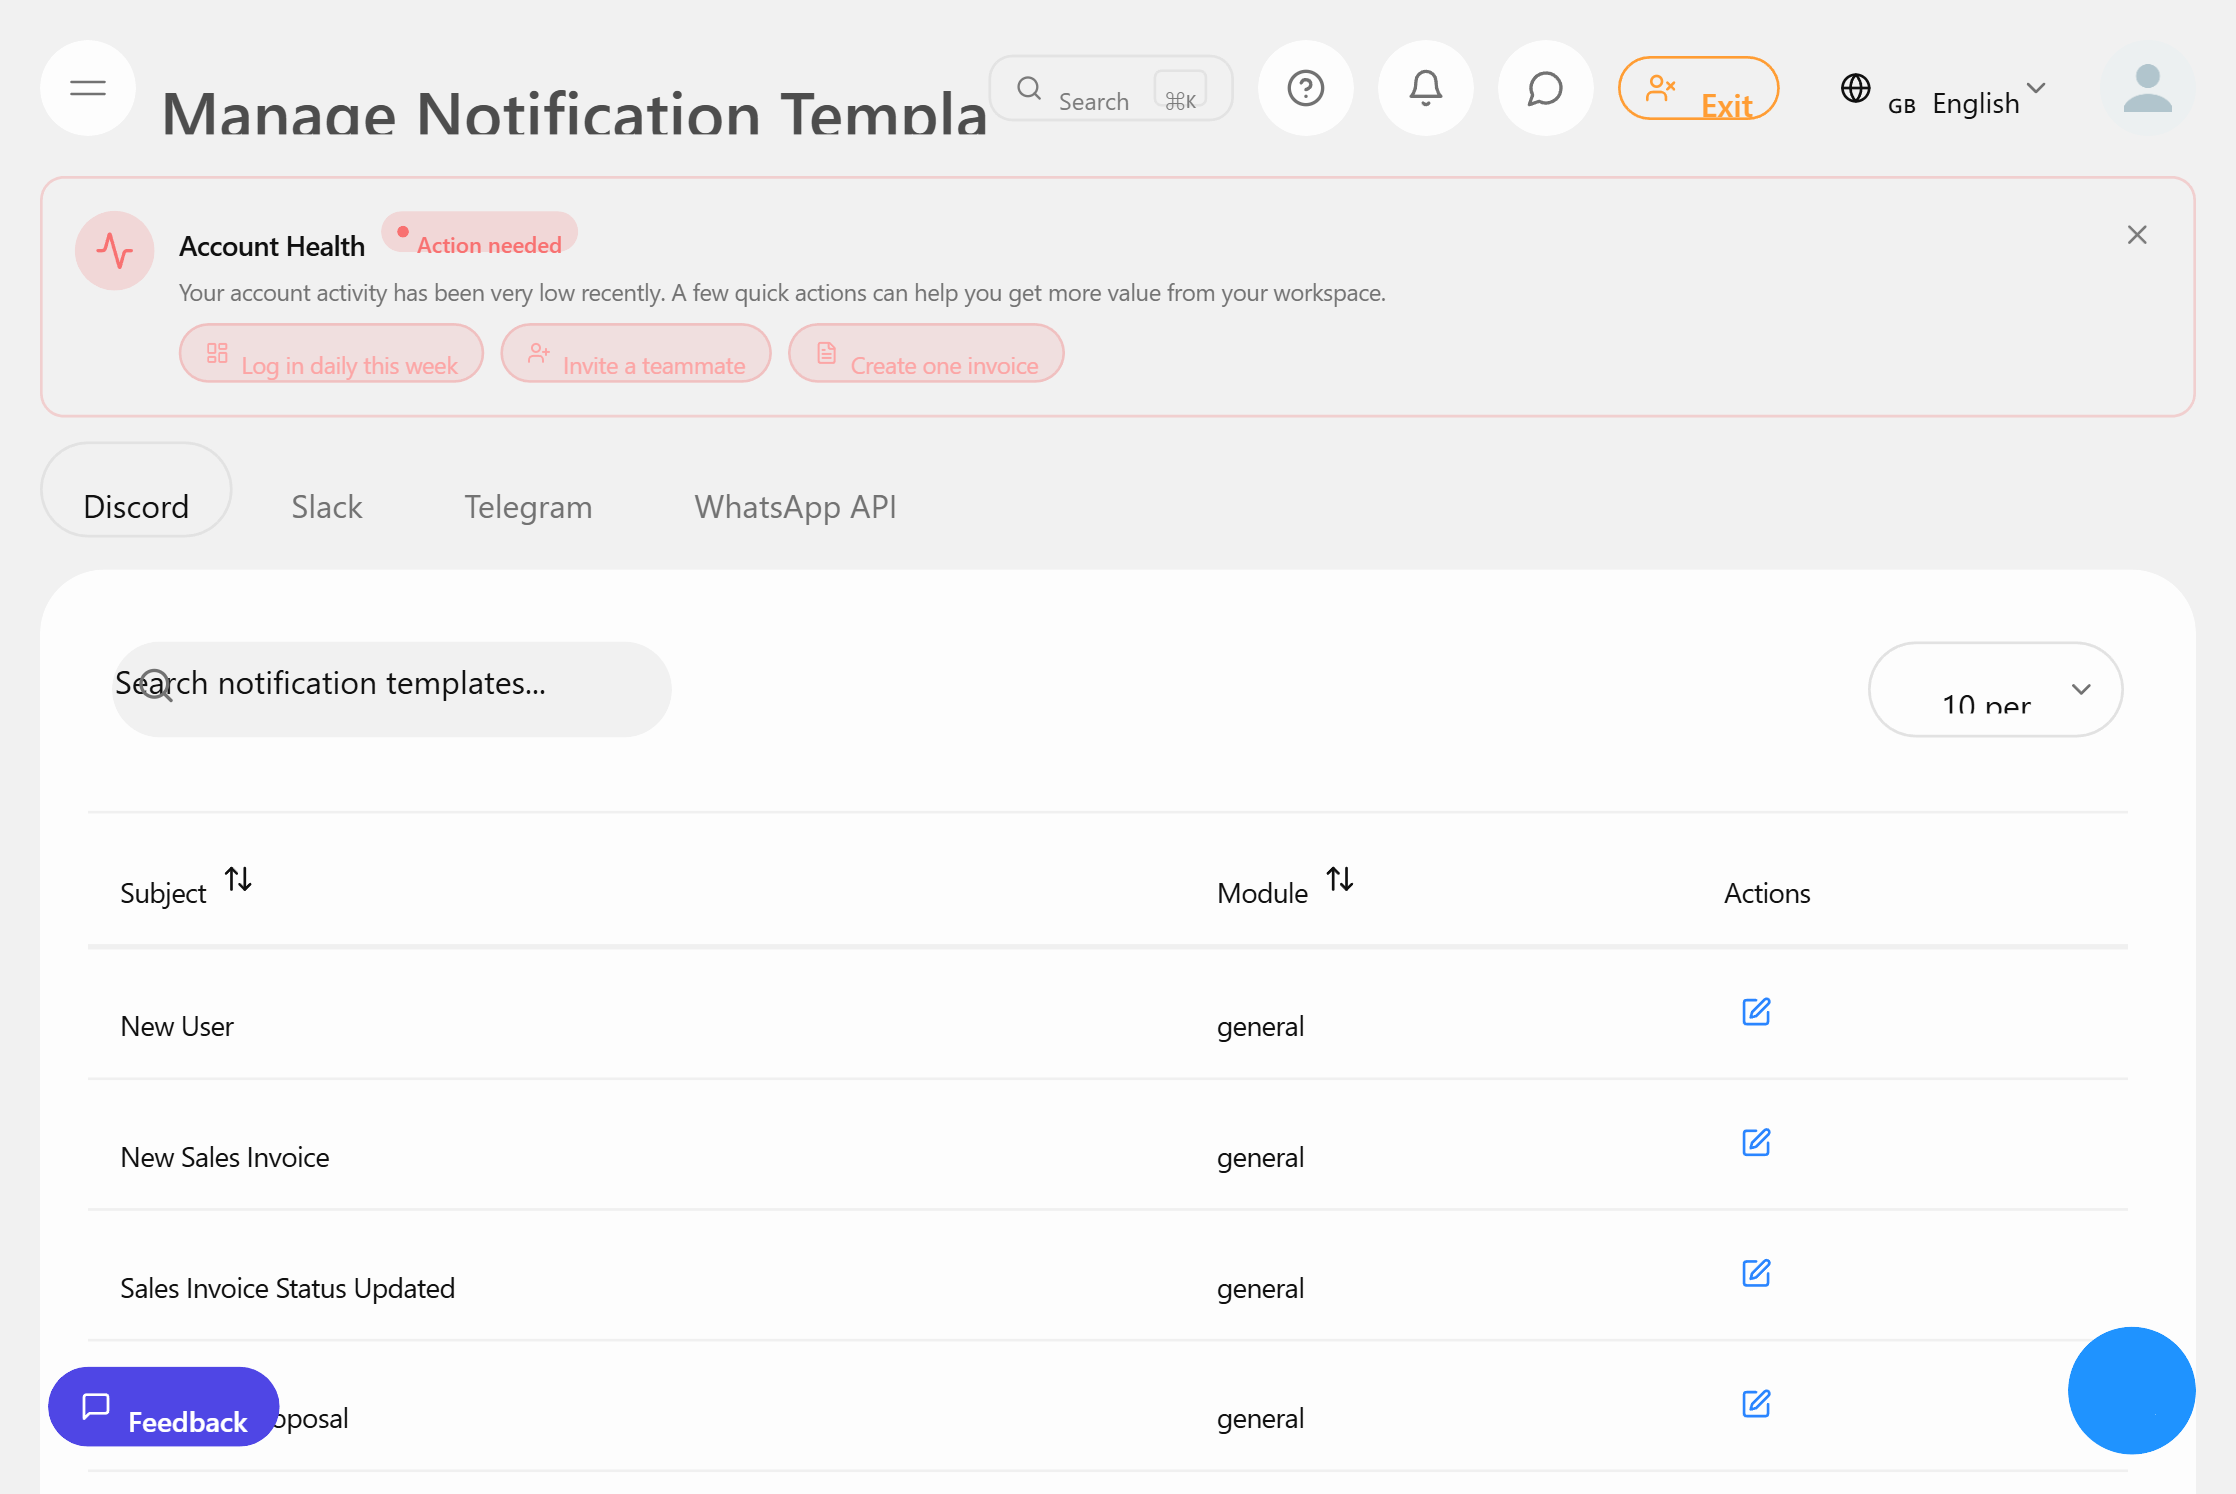Switch to the Slack tab

pyautogui.click(x=326, y=506)
